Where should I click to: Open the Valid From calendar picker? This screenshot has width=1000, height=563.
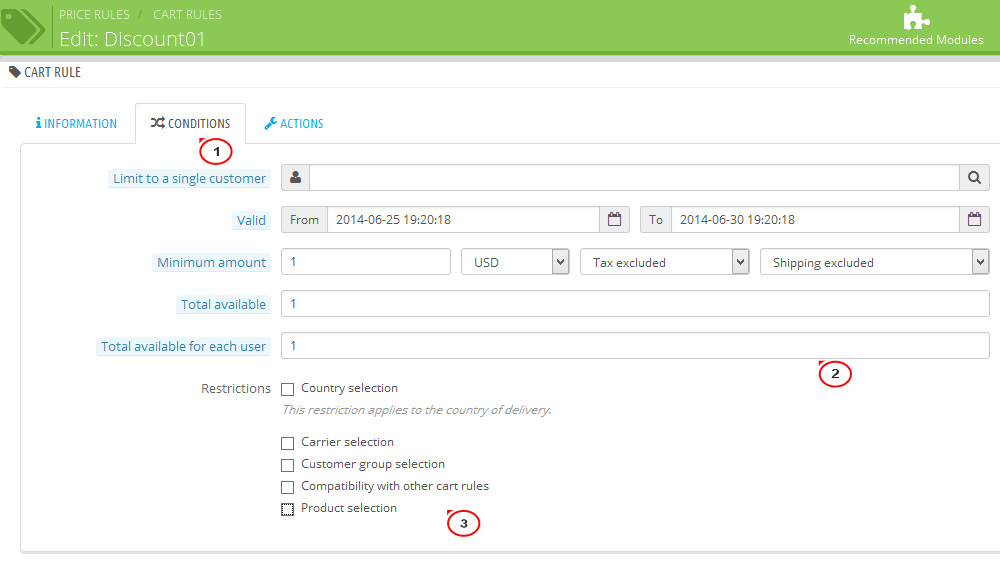pos(614,219)
